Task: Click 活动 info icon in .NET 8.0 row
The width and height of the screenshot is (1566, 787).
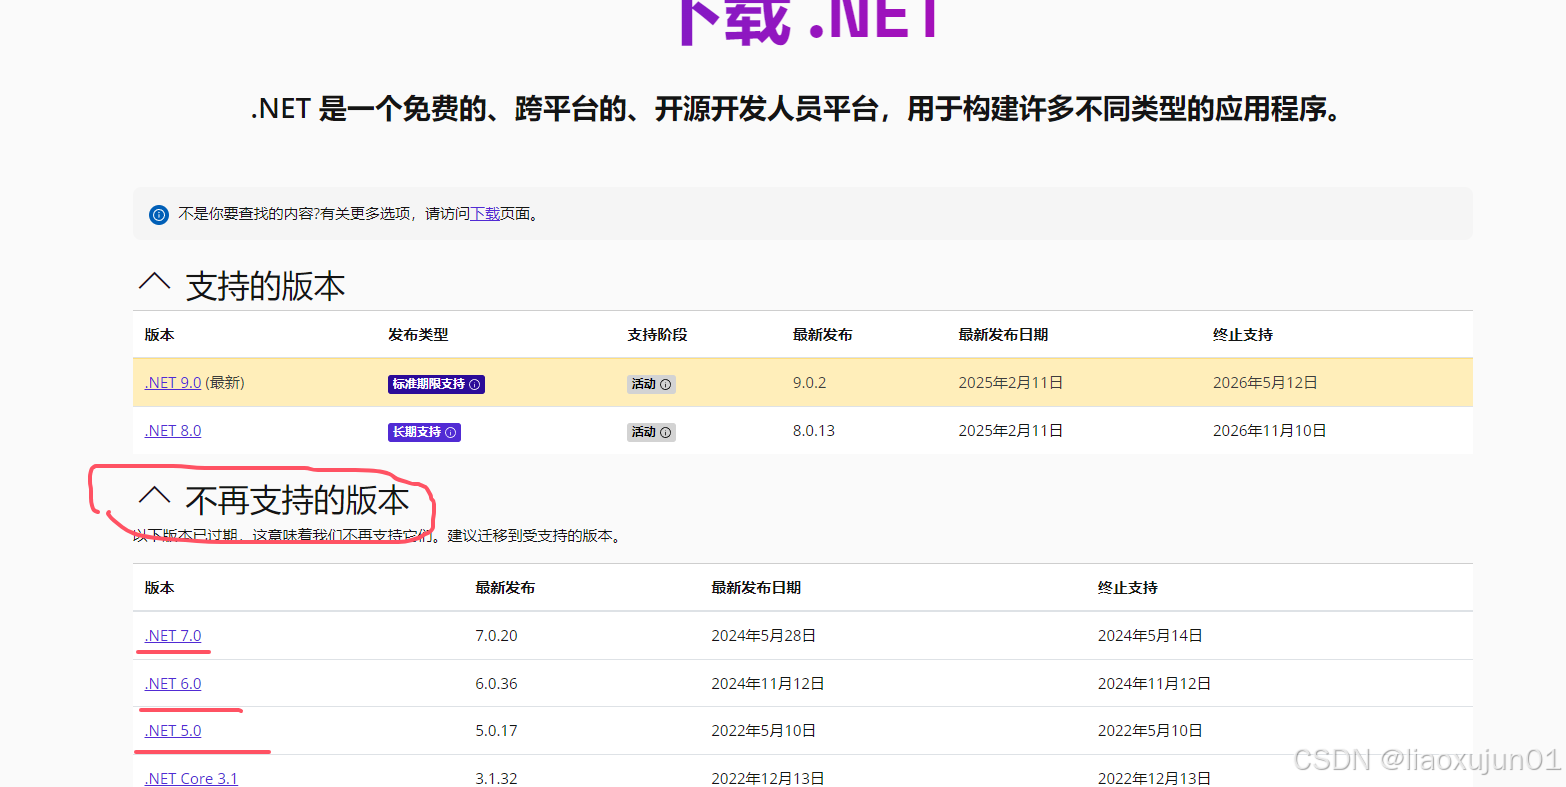Action: click(666, 432)
